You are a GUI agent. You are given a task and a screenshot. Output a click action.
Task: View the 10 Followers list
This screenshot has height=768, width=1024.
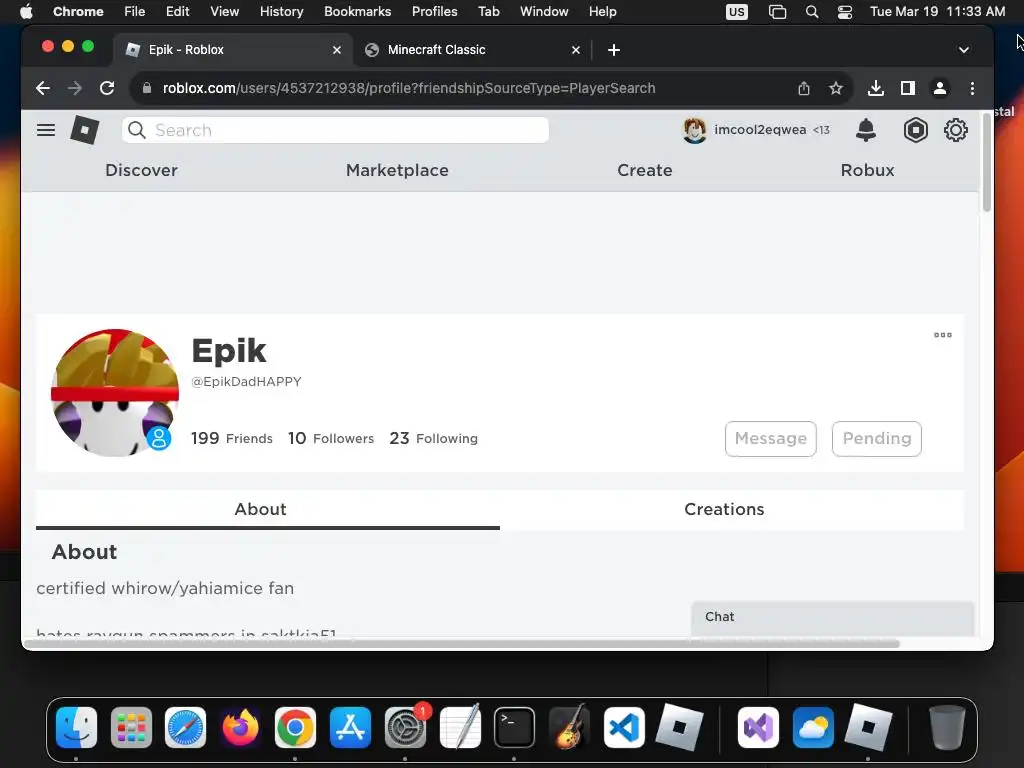331,438
